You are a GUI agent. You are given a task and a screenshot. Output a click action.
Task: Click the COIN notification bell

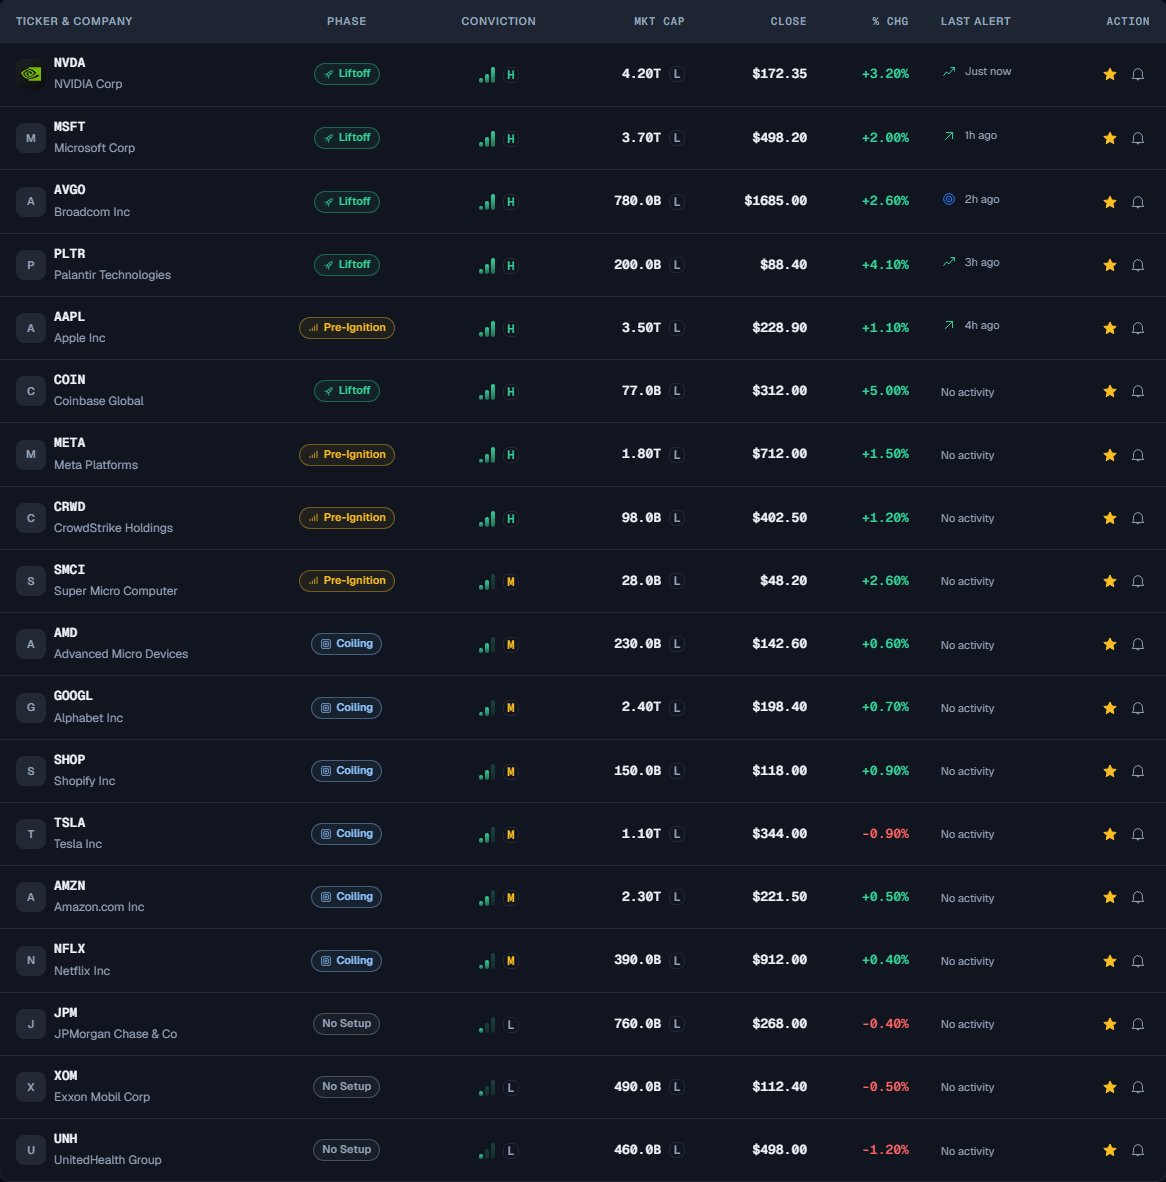click(x=1138, y=390)
